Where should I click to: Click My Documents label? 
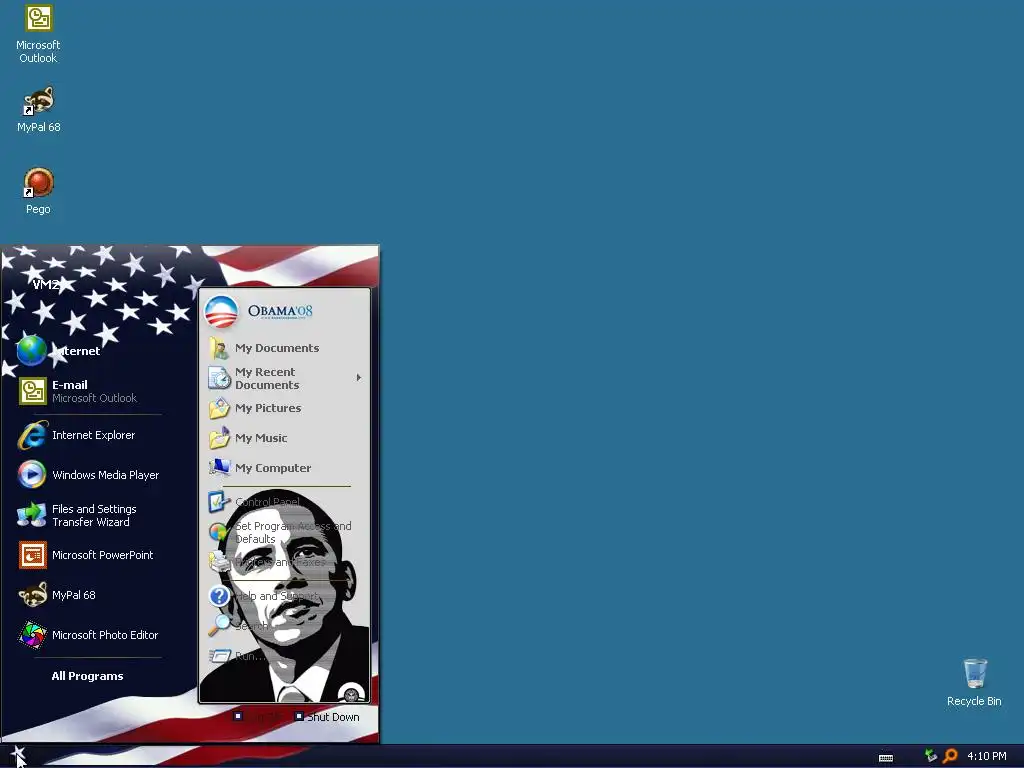click(x=277, y=348)
